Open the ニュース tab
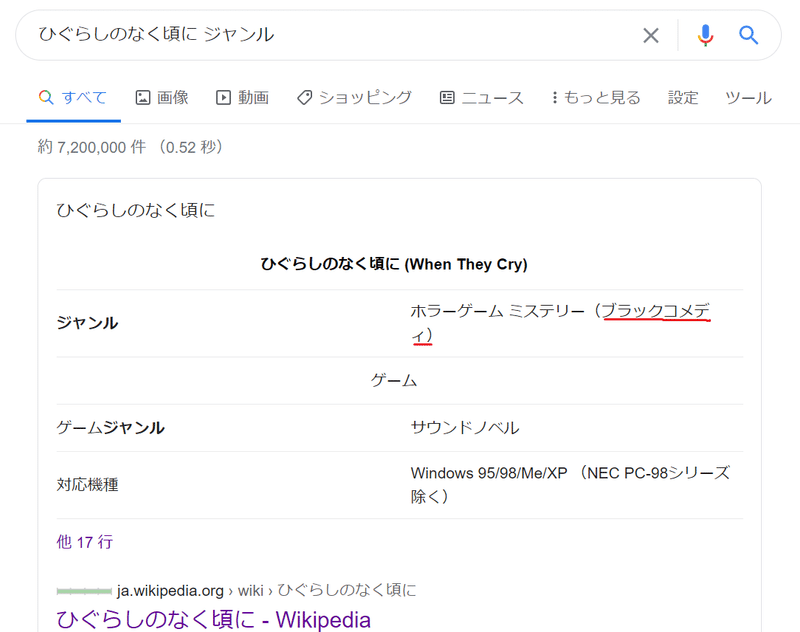The height and width of the screenshot is (632, 800). click(482, 97)
